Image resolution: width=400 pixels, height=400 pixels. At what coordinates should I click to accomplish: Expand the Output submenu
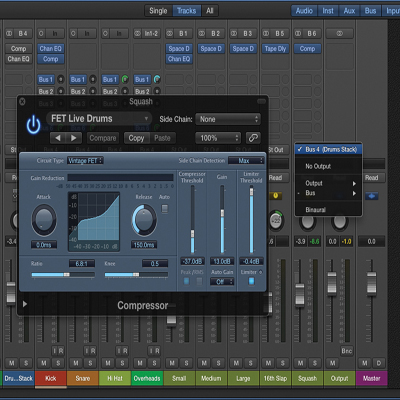329,183
